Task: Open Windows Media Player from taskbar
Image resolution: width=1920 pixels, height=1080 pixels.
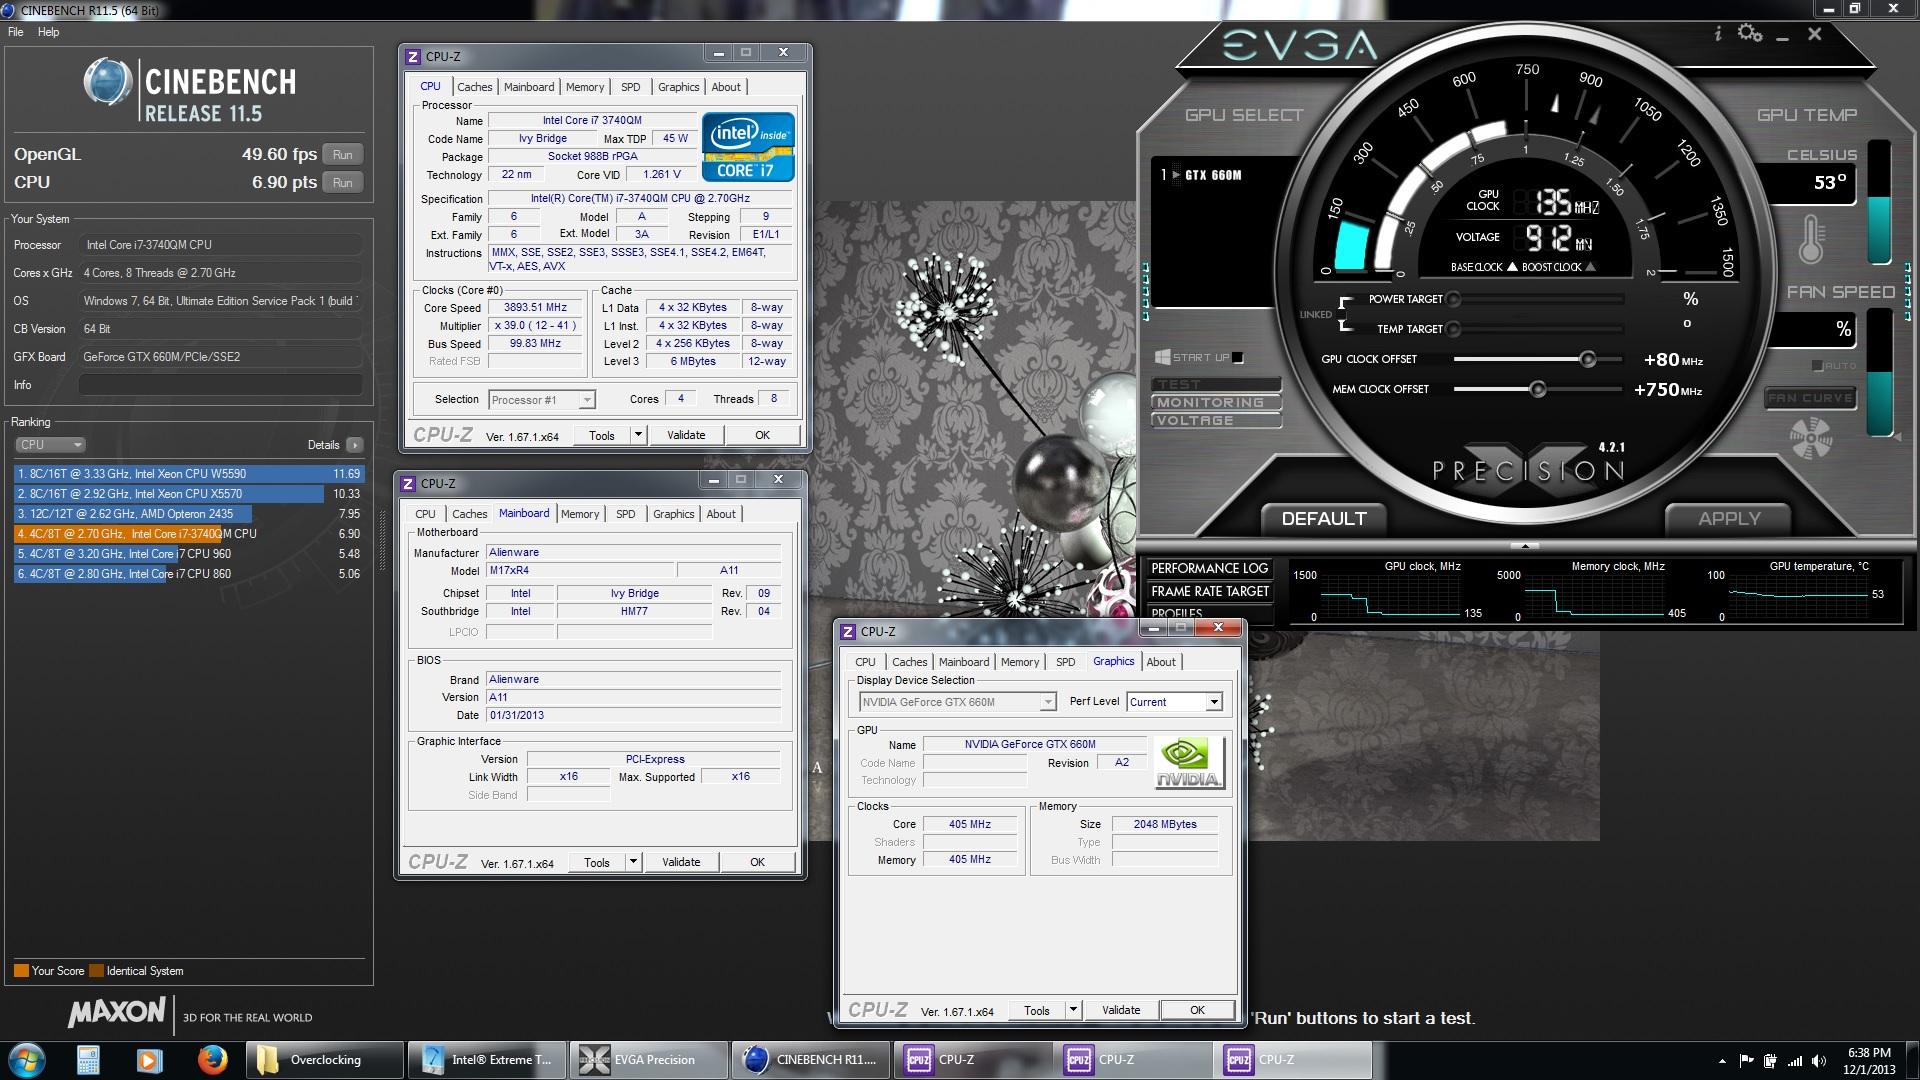Action: 149,1060
